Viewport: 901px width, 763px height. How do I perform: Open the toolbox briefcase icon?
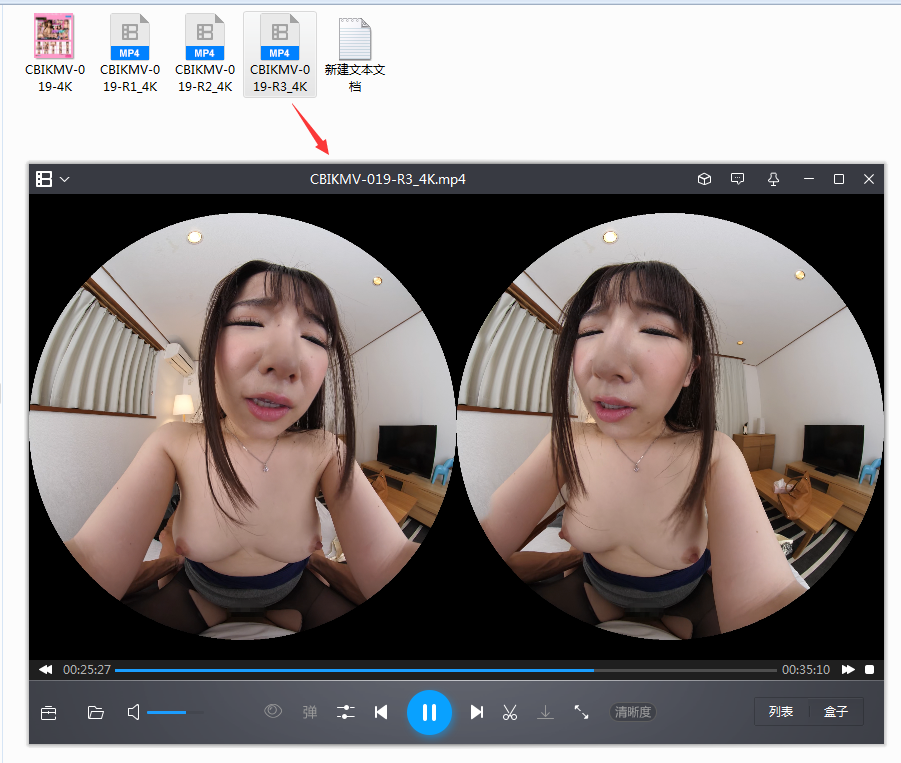[x=48, y=712]
